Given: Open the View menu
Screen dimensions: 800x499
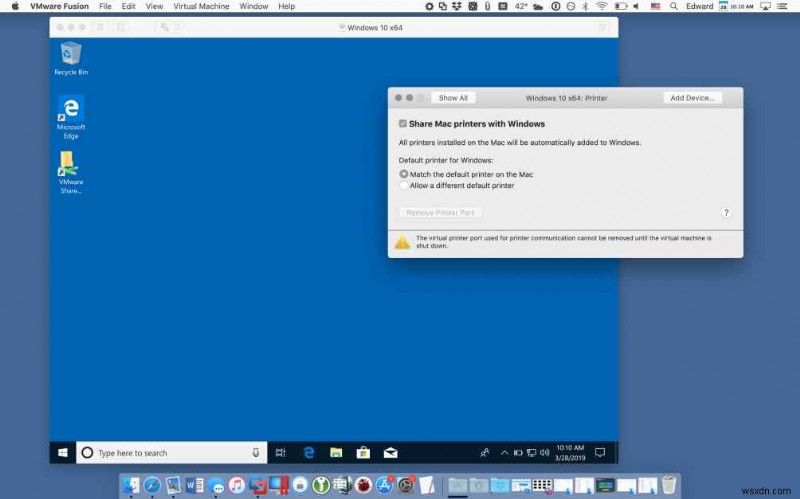Looking at the screenshot, I should pyautogui.click(x=155, y=6).
